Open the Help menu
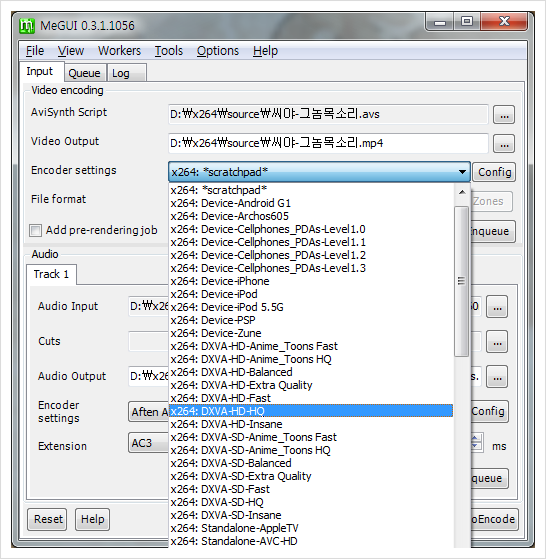This screenshot has height=559, width=546. click(266, 51)
